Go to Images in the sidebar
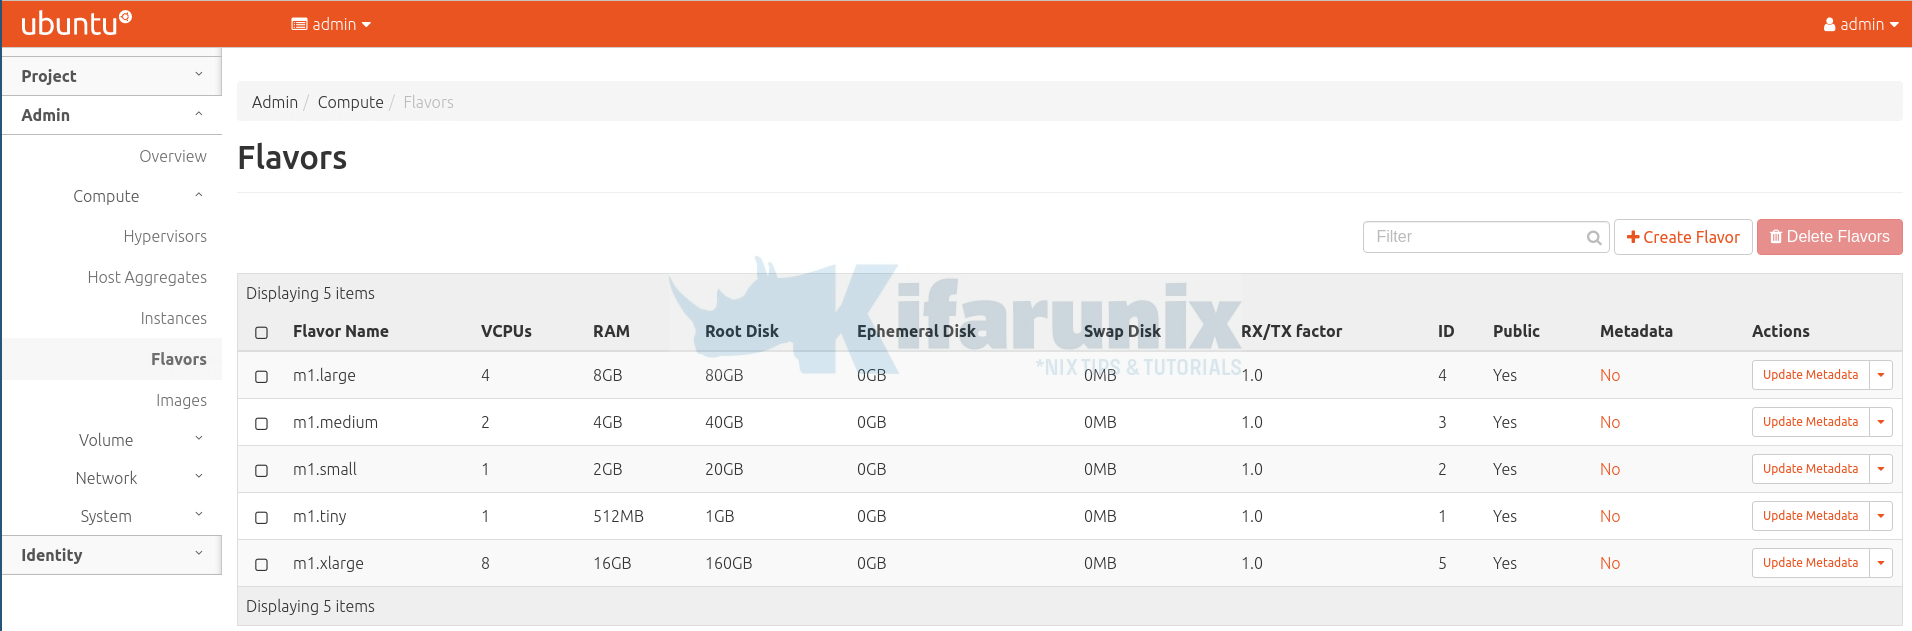This screenshot has height=631, width=1912. (x=181, y=401)
